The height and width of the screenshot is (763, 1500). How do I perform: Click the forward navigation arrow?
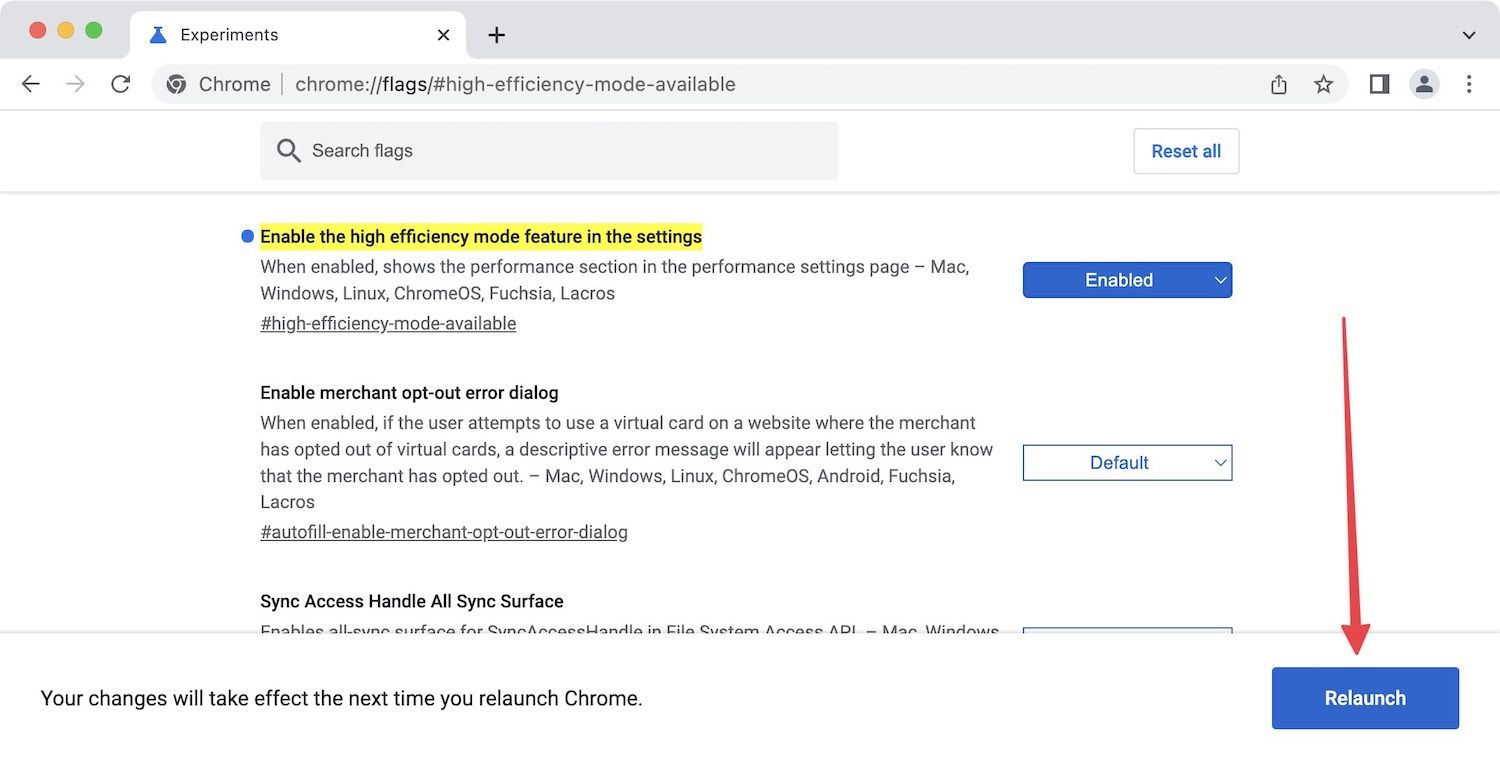(76, 84)
